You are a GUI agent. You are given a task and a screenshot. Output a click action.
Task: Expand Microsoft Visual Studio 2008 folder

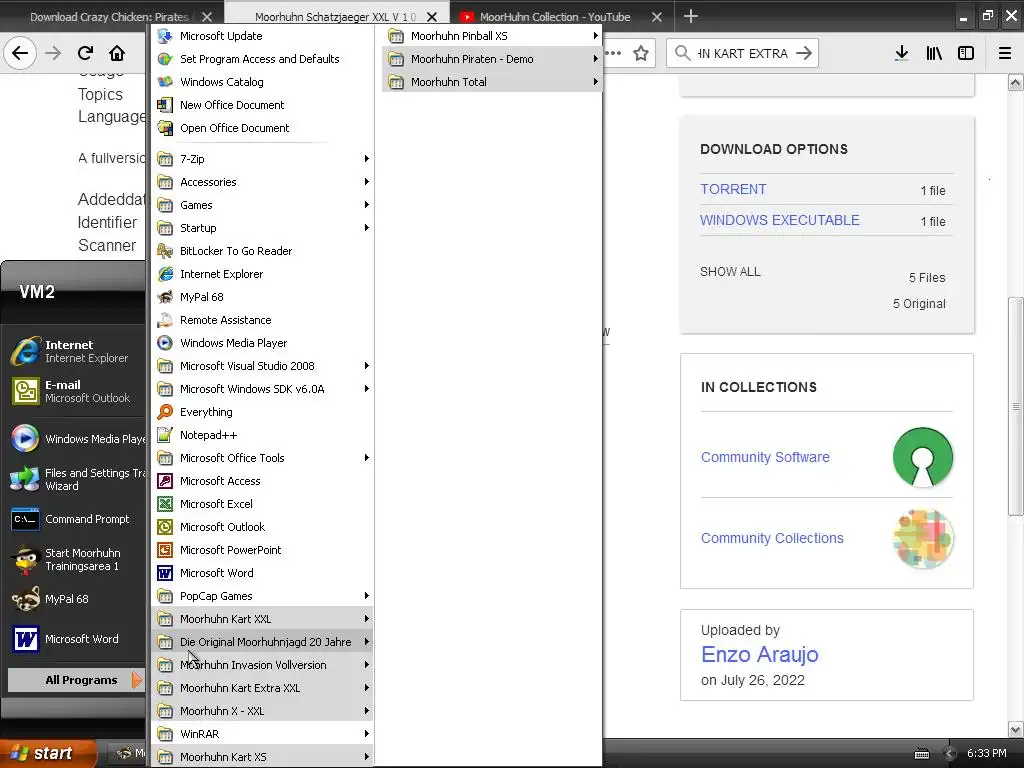pyautogui.click(x=262, y=366)
